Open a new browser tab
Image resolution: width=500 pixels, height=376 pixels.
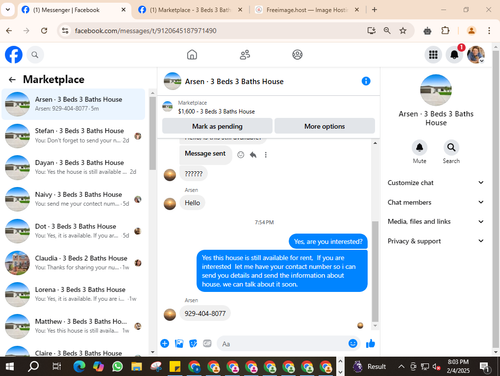(374, 10)
